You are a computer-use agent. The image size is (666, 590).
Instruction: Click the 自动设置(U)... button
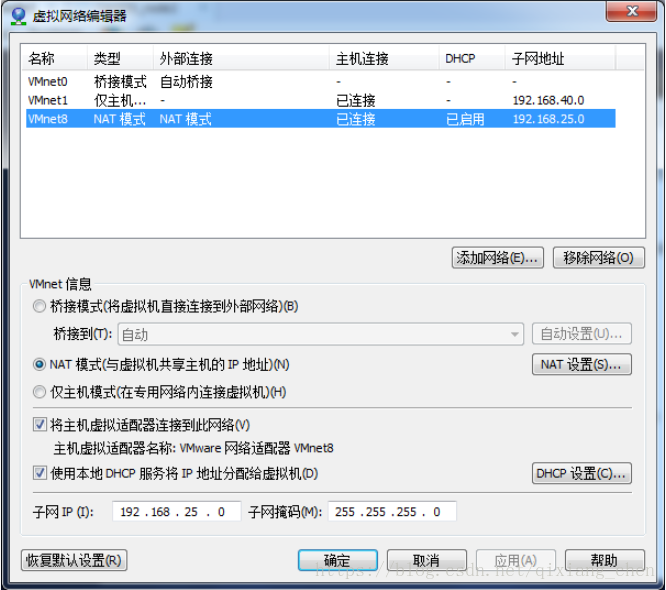coord(581,334)
